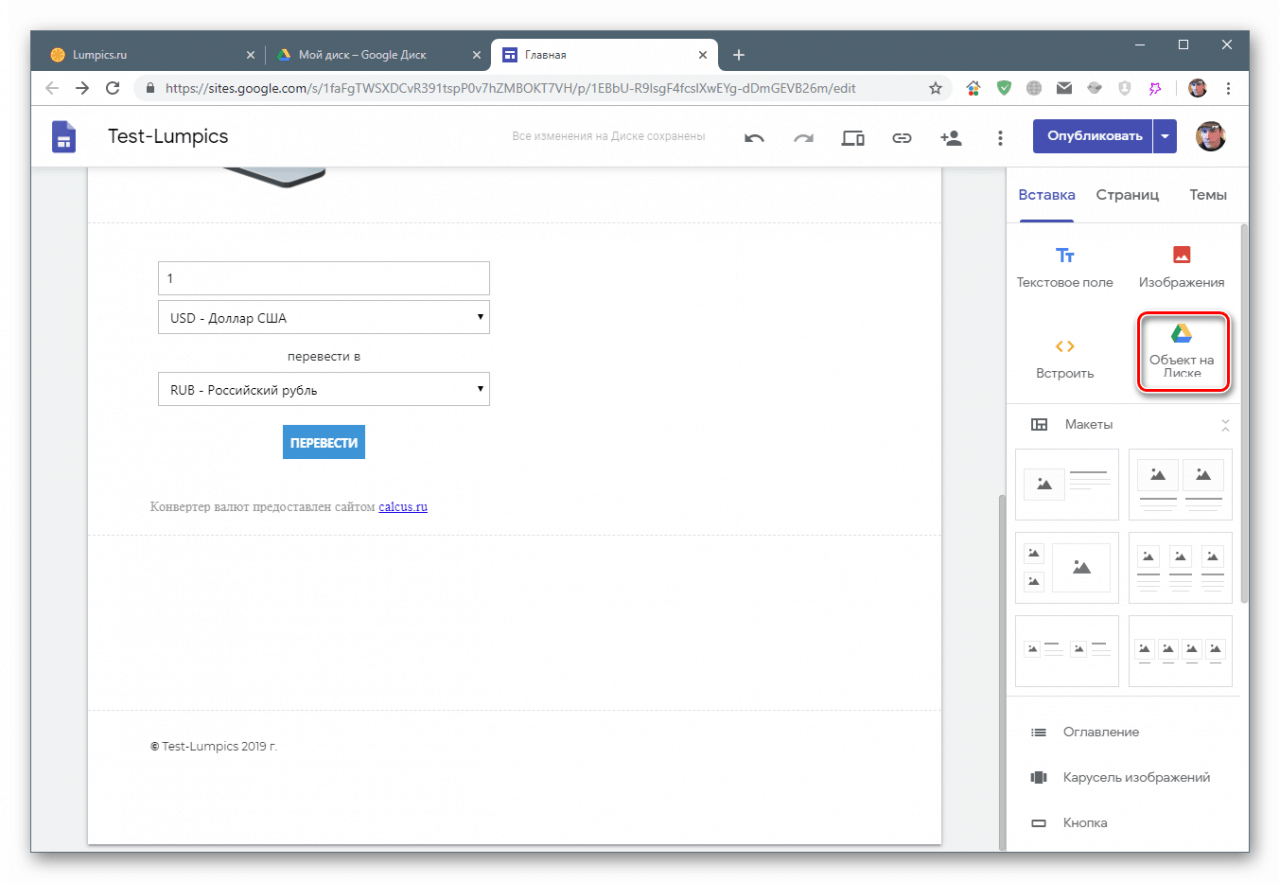The height and width of the screenshot is (883, 1280).
Task: Click the перевести в label
Action: tap(324, 356)
